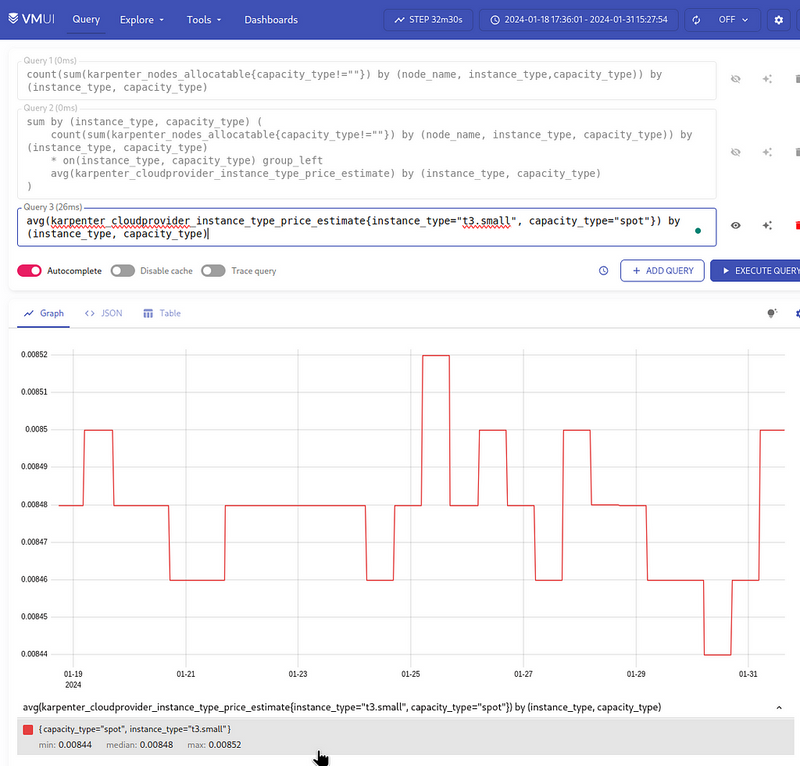
Task: Open the time range picker
Action: [x=578, y=20]
